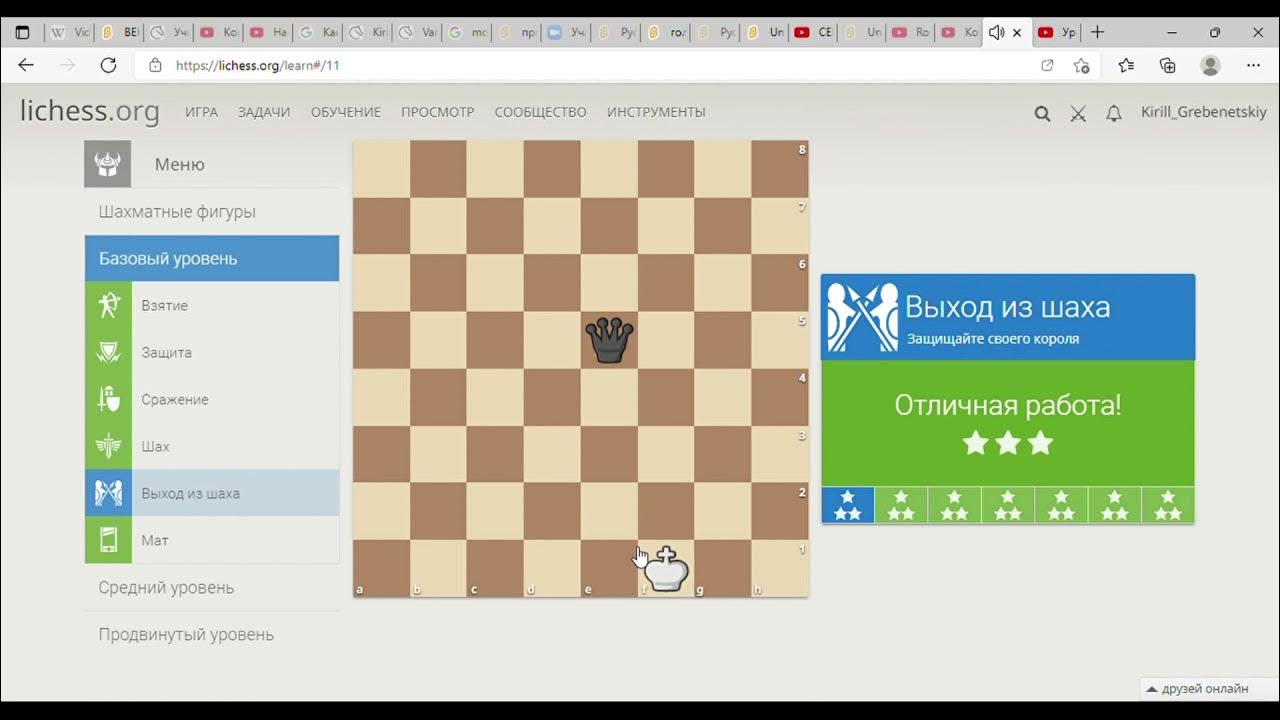This screenshot has width=1280, height=720.
Task: Close the active audio-playing tab
Action: click(1017, 32)
